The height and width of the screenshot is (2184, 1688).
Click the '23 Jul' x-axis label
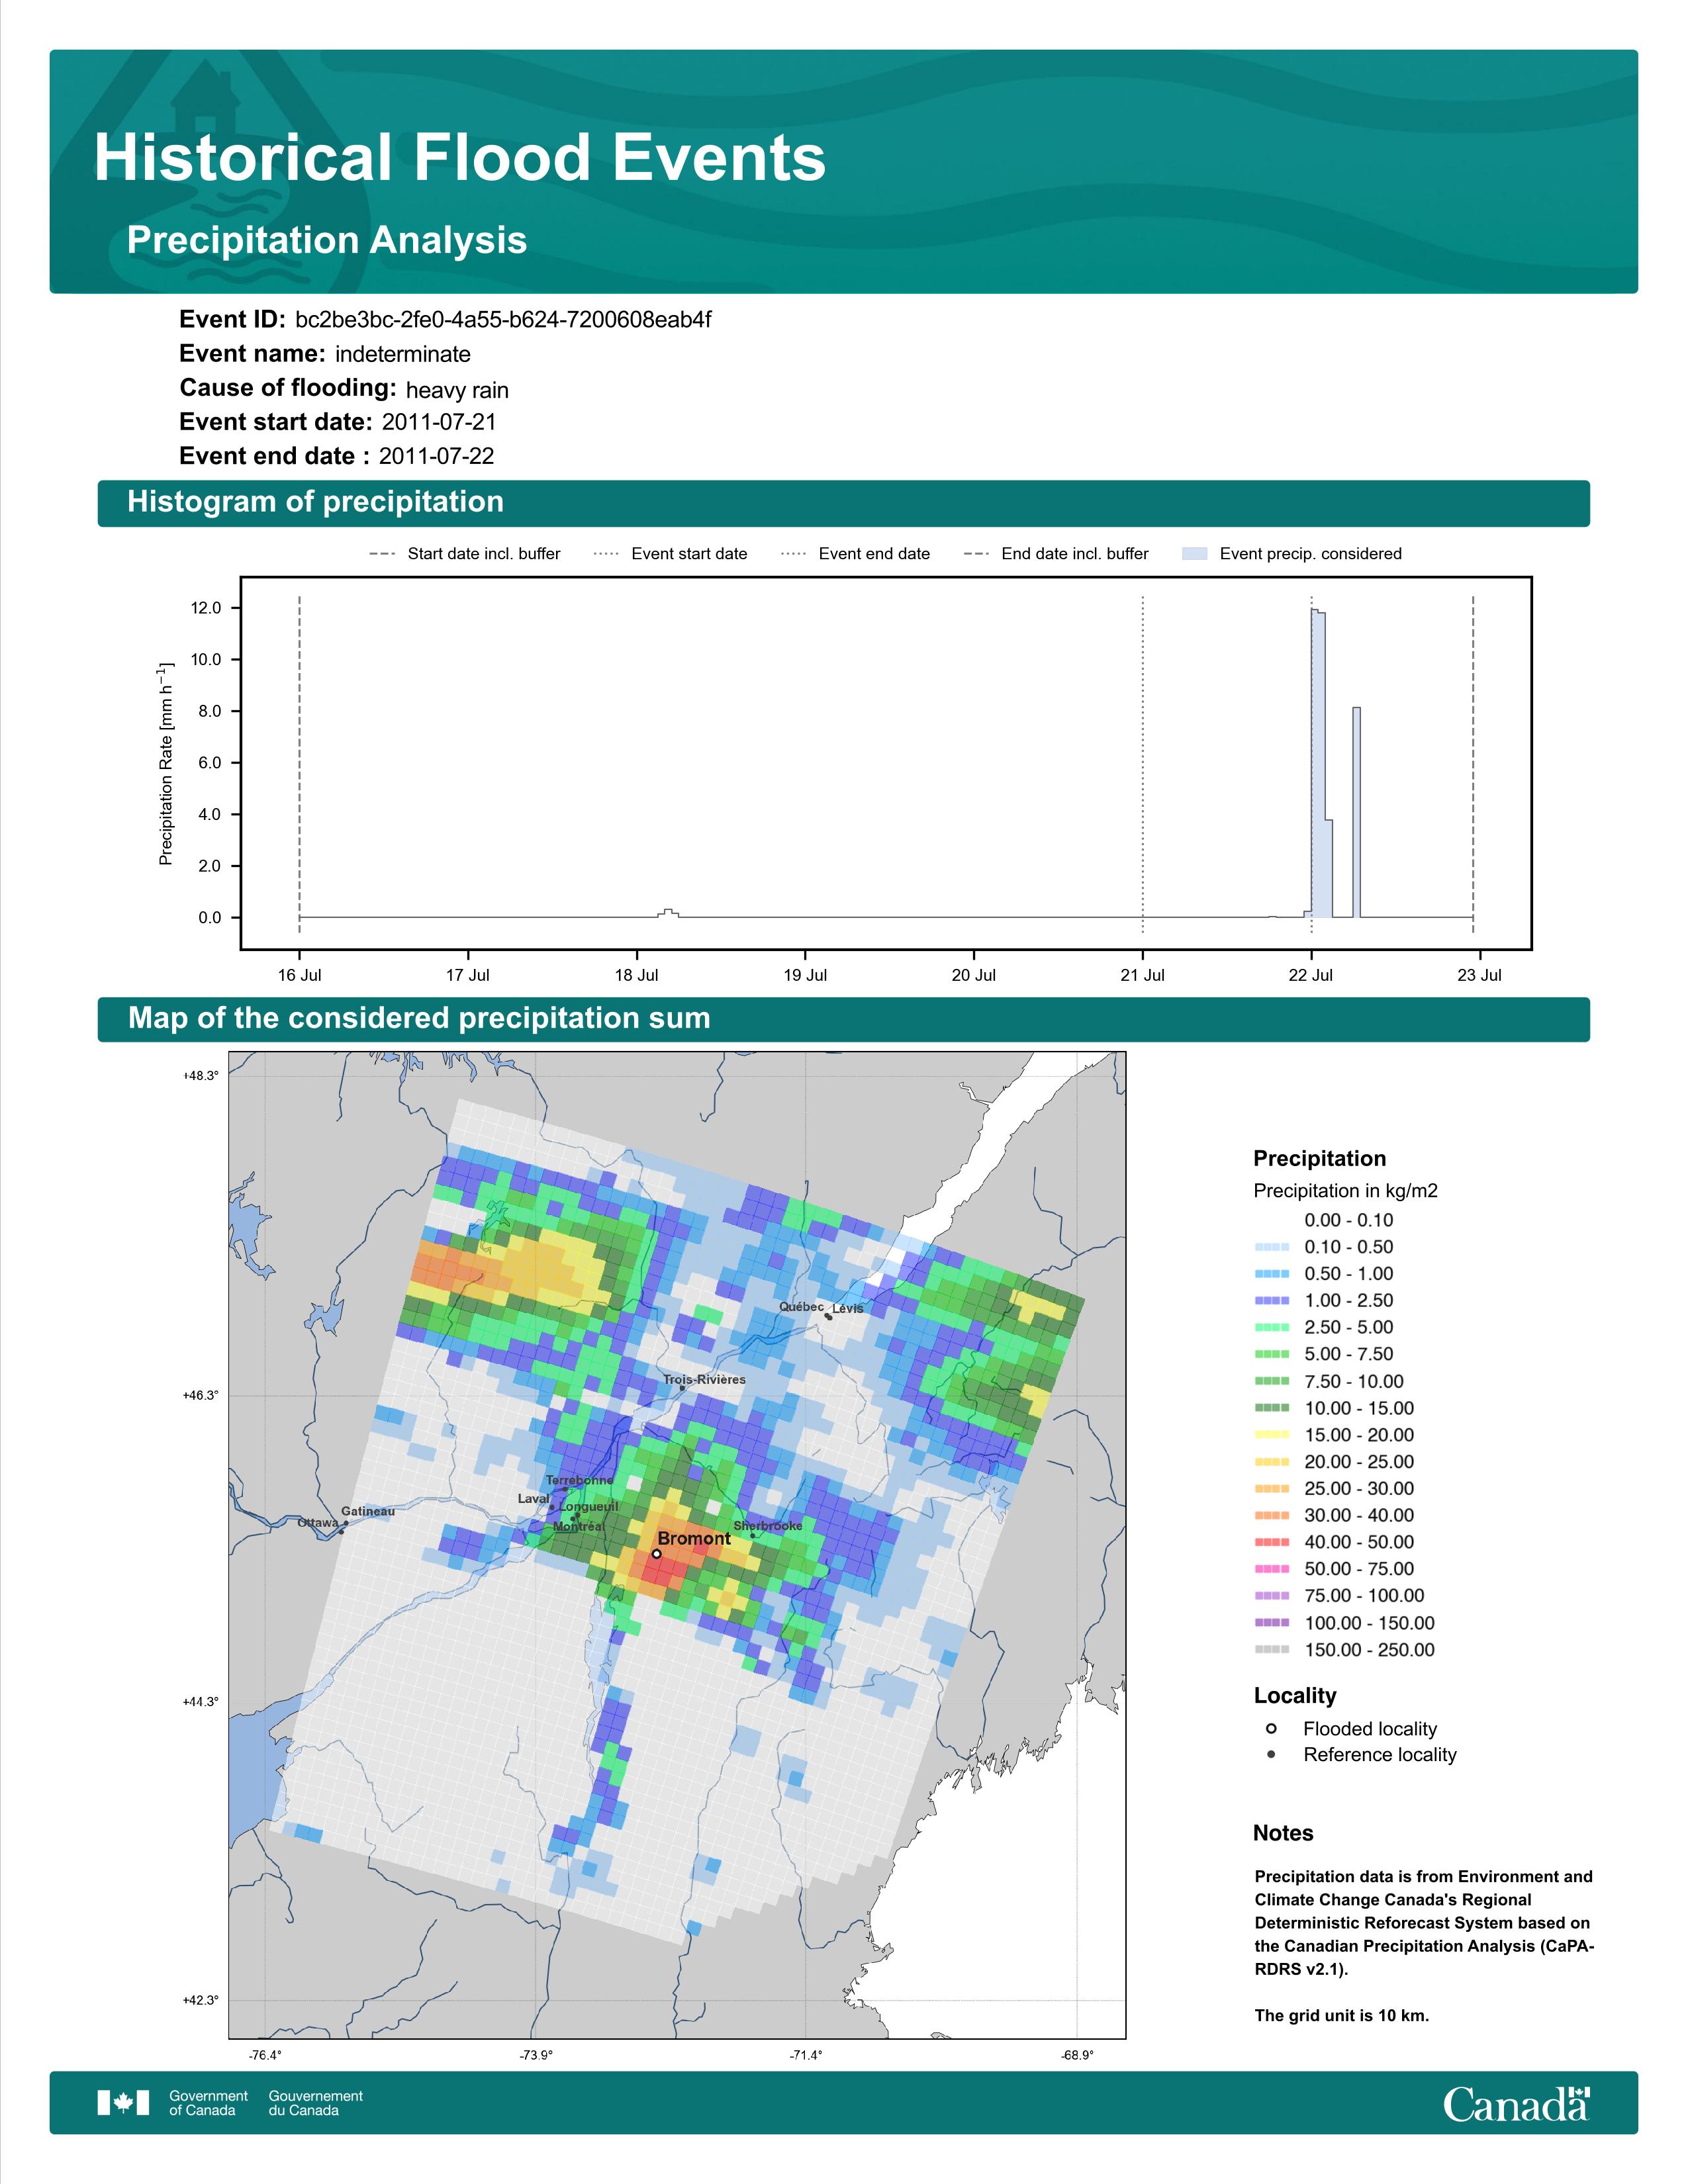coord(1479,975)
